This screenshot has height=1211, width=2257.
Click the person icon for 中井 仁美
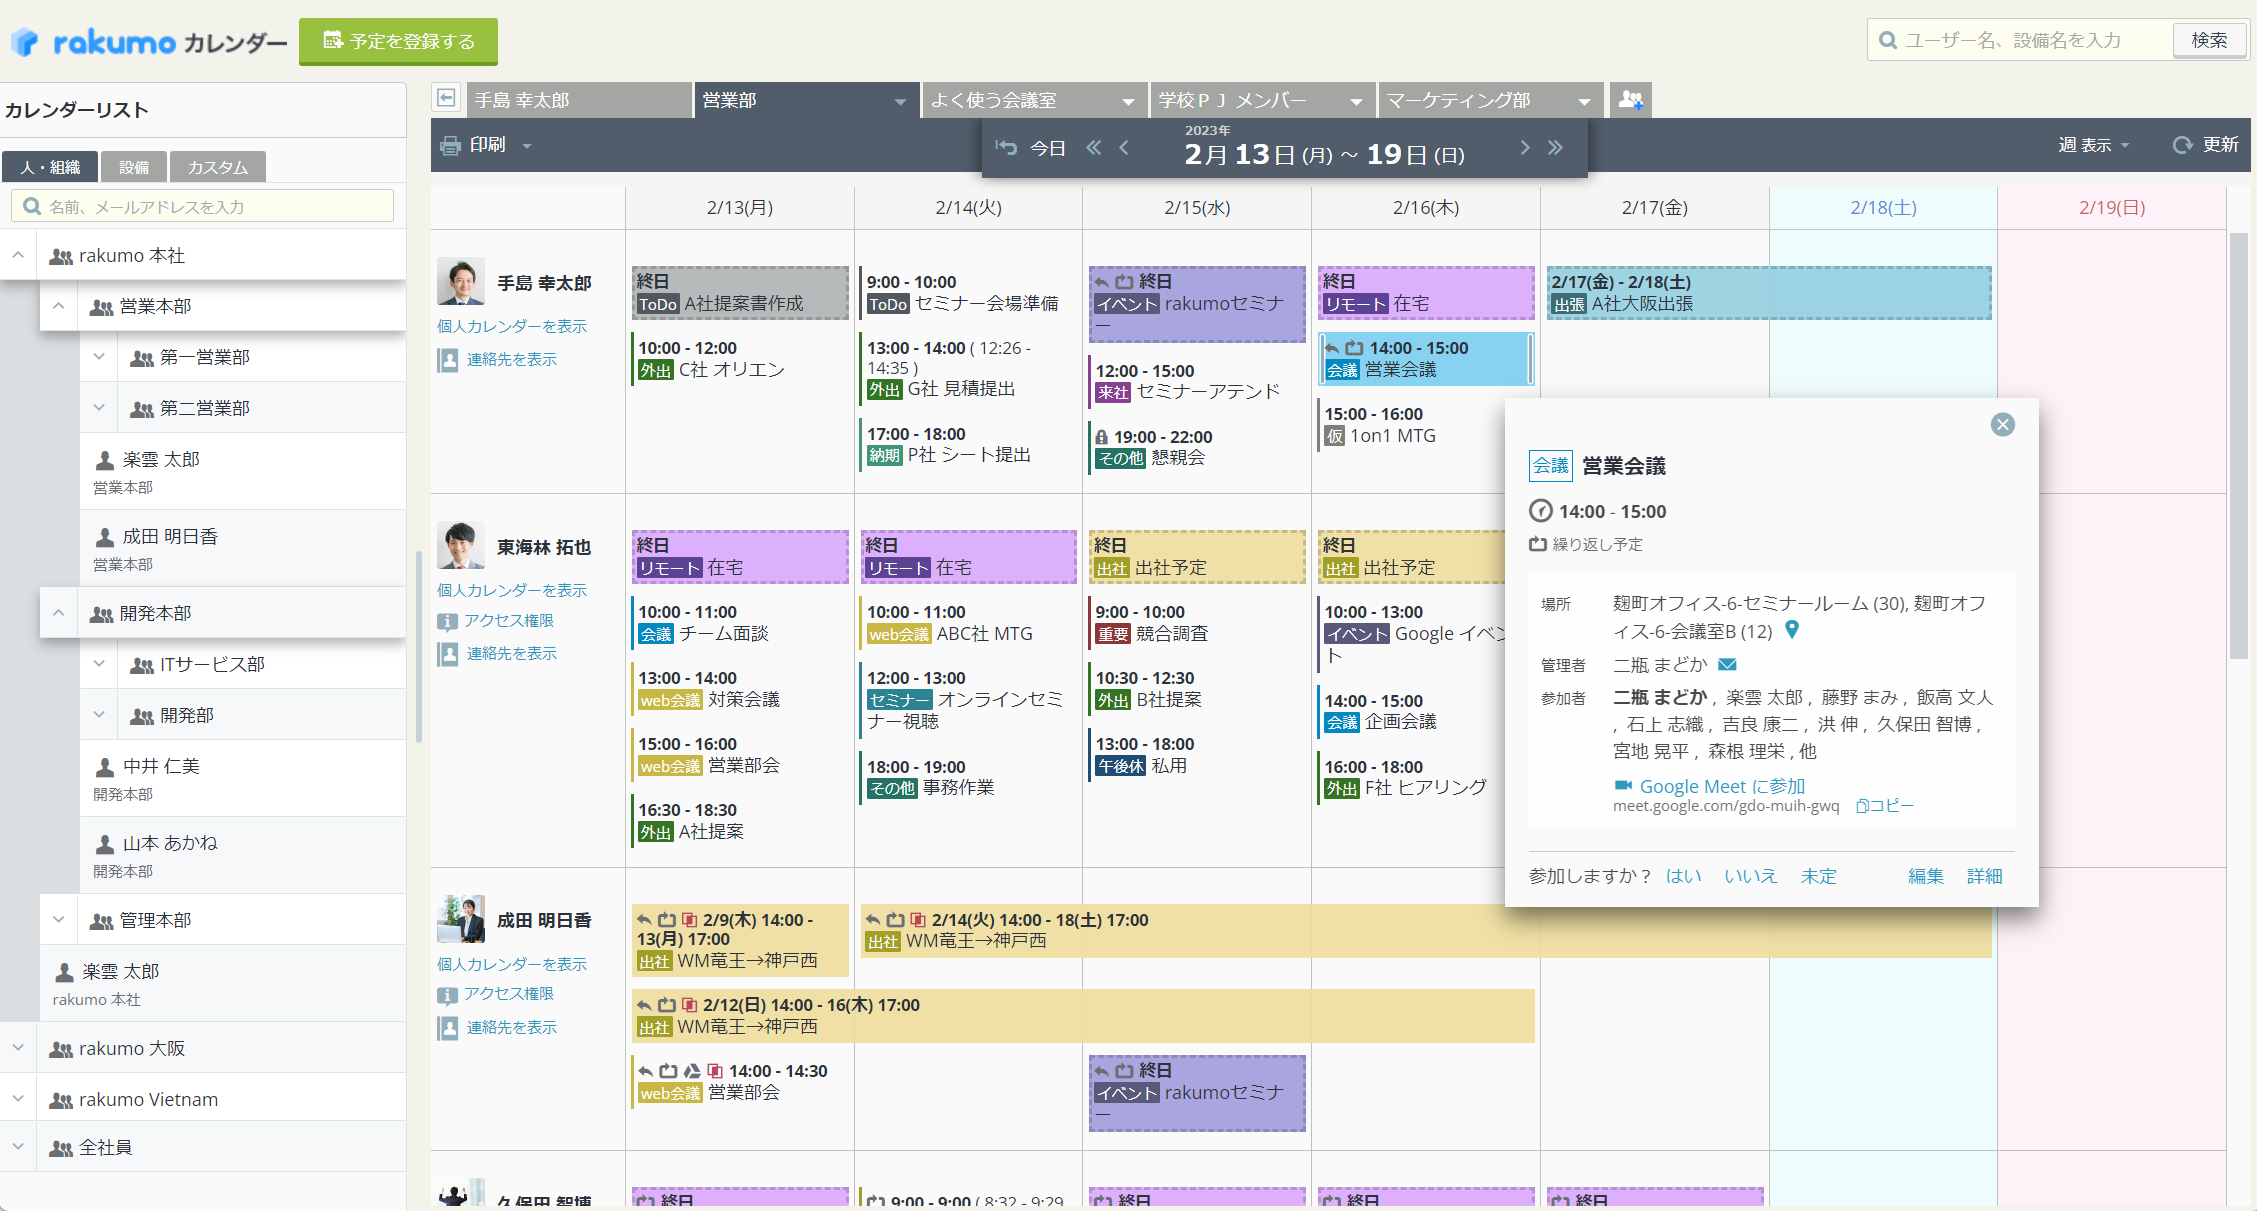pyautogui.click(x=104, y=767)
